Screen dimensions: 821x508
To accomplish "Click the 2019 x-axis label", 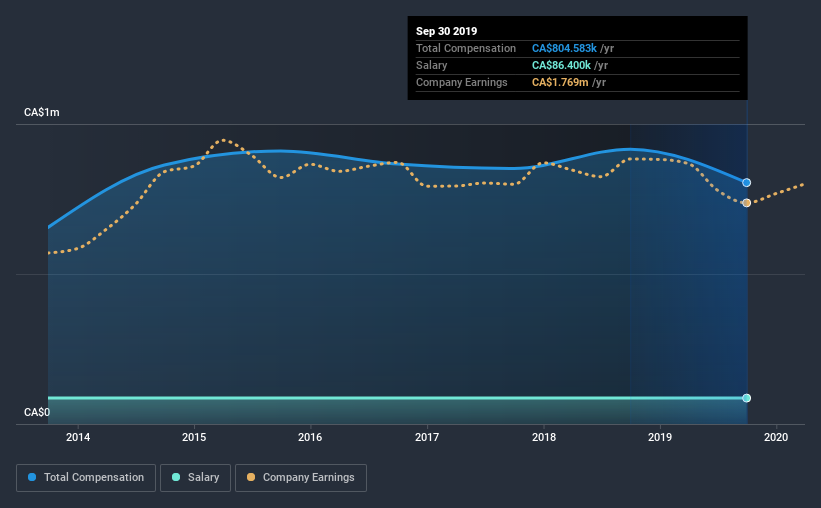I will coord(660,437).
